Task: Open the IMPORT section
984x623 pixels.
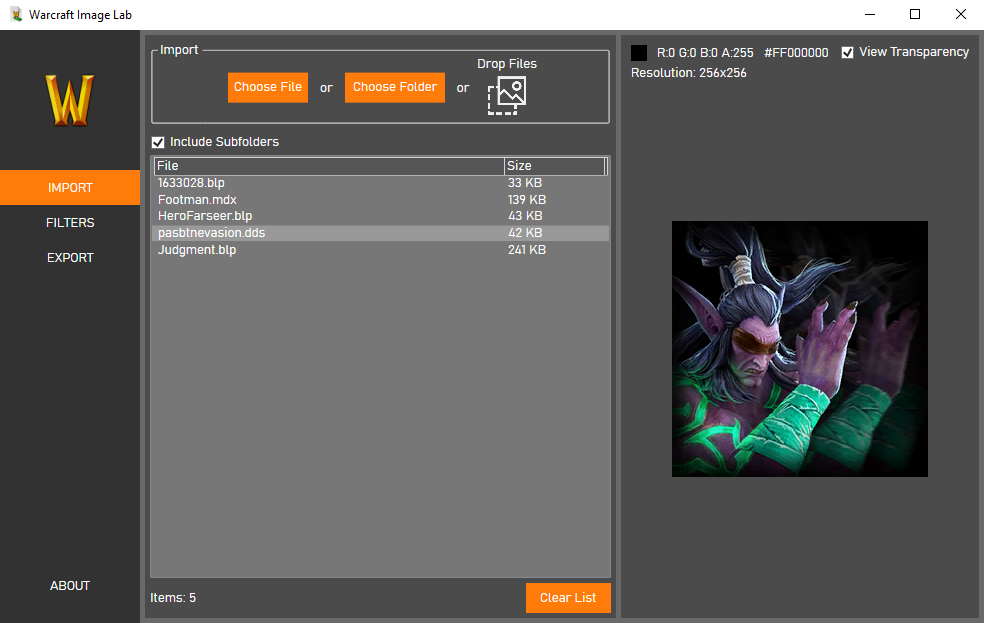Action: [70, 188]
